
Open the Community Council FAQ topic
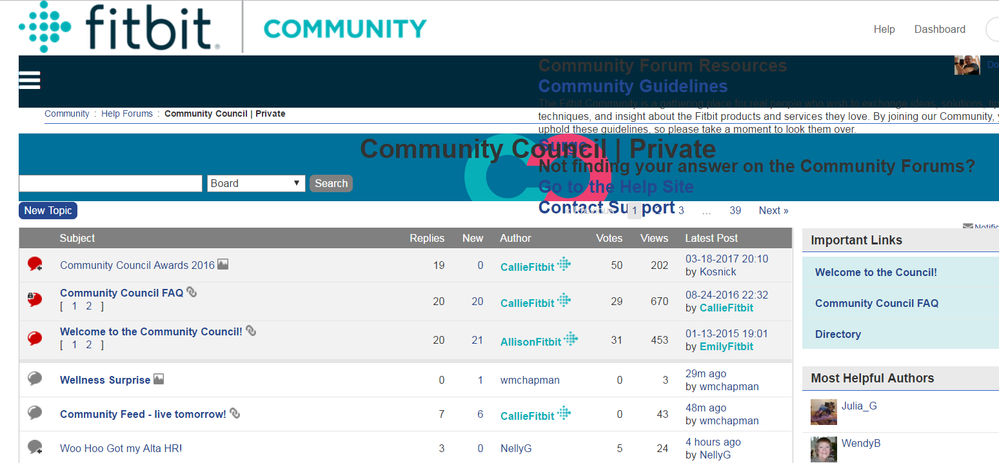pos(122,293)
